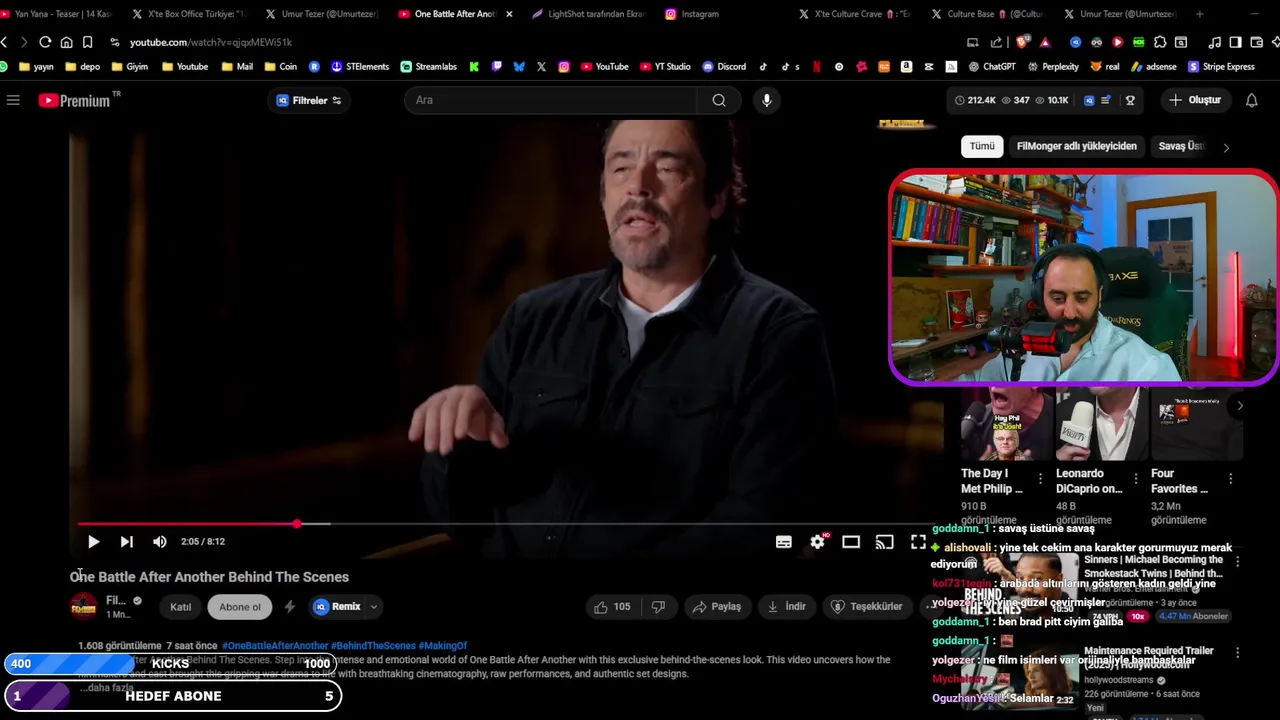The width and height of the screenshot is (1280, 720).
Task: Click the lightning bolt icon beside Abone ol
Action: (290, 607)
